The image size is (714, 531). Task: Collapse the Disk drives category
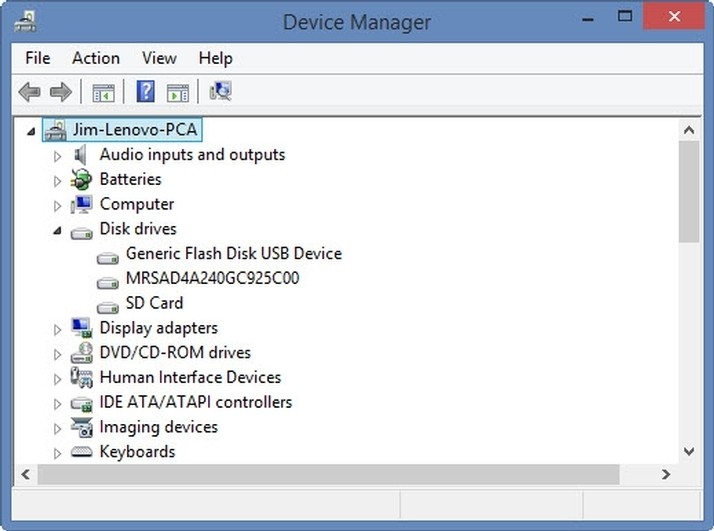pos(57,231)
